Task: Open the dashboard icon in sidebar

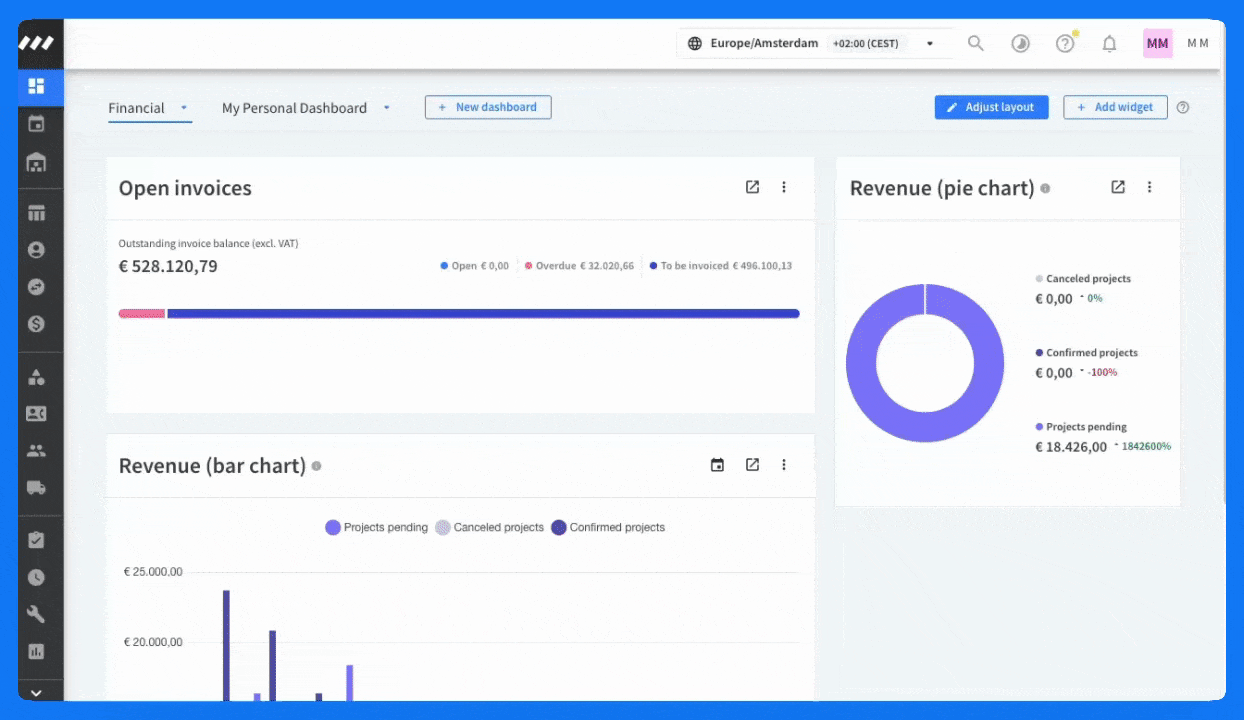Action: pos(36,86)
